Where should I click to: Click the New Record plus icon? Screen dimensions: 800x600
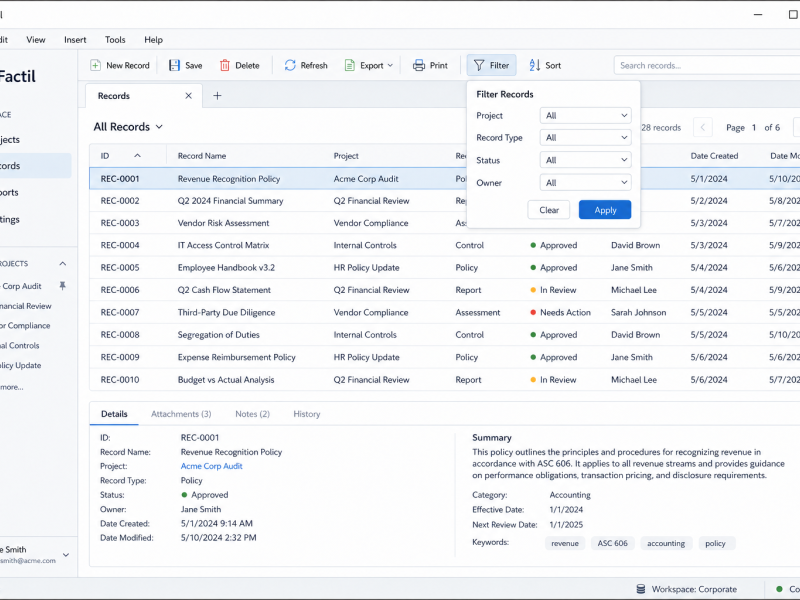point(95,65)
